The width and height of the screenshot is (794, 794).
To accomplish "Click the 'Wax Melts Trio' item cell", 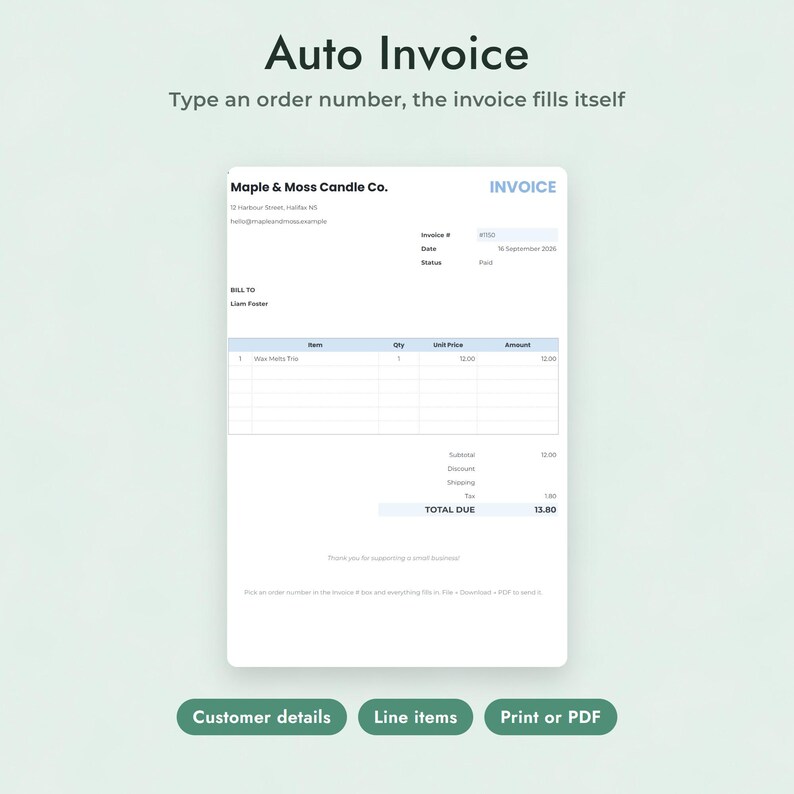I will (x=315, y=359).
